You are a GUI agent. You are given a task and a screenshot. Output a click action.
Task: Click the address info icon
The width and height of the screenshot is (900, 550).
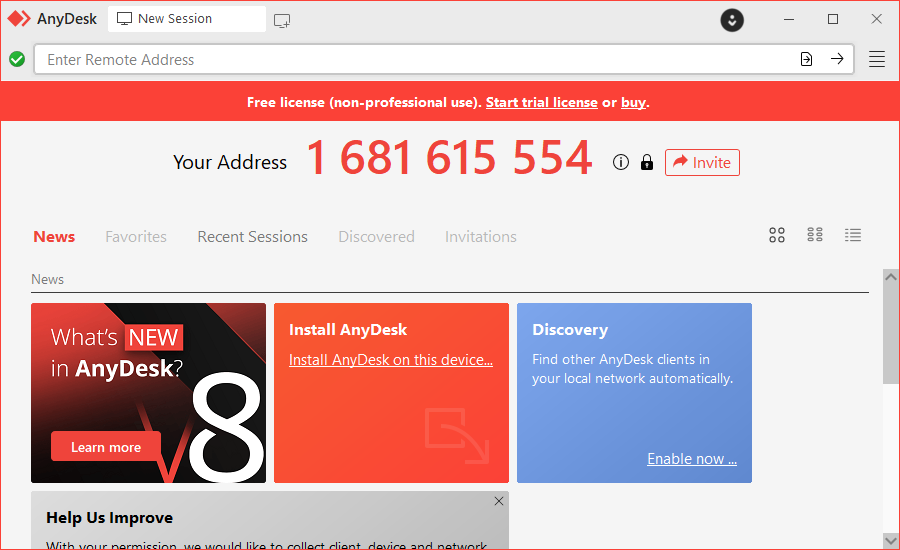[x=620, y=162]
